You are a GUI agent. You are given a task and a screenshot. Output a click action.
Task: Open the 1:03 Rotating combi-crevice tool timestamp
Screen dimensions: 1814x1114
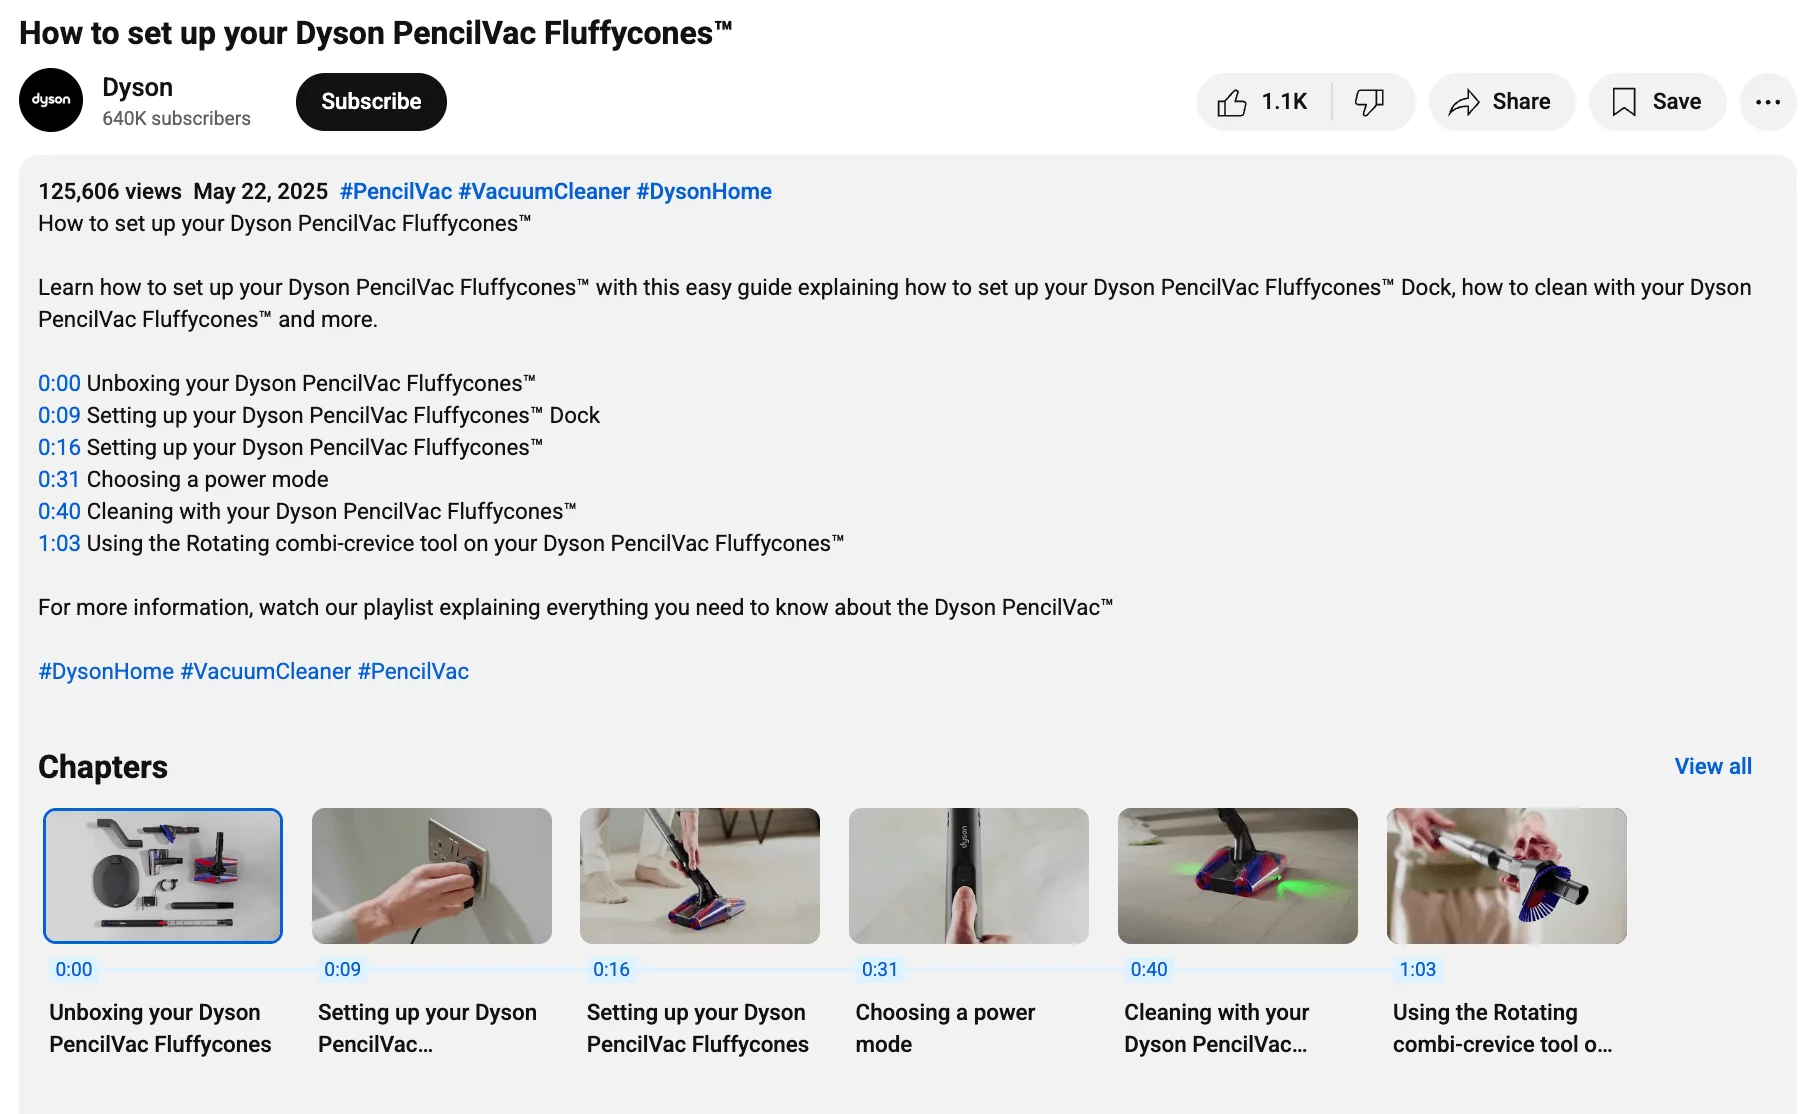(57, 543)
